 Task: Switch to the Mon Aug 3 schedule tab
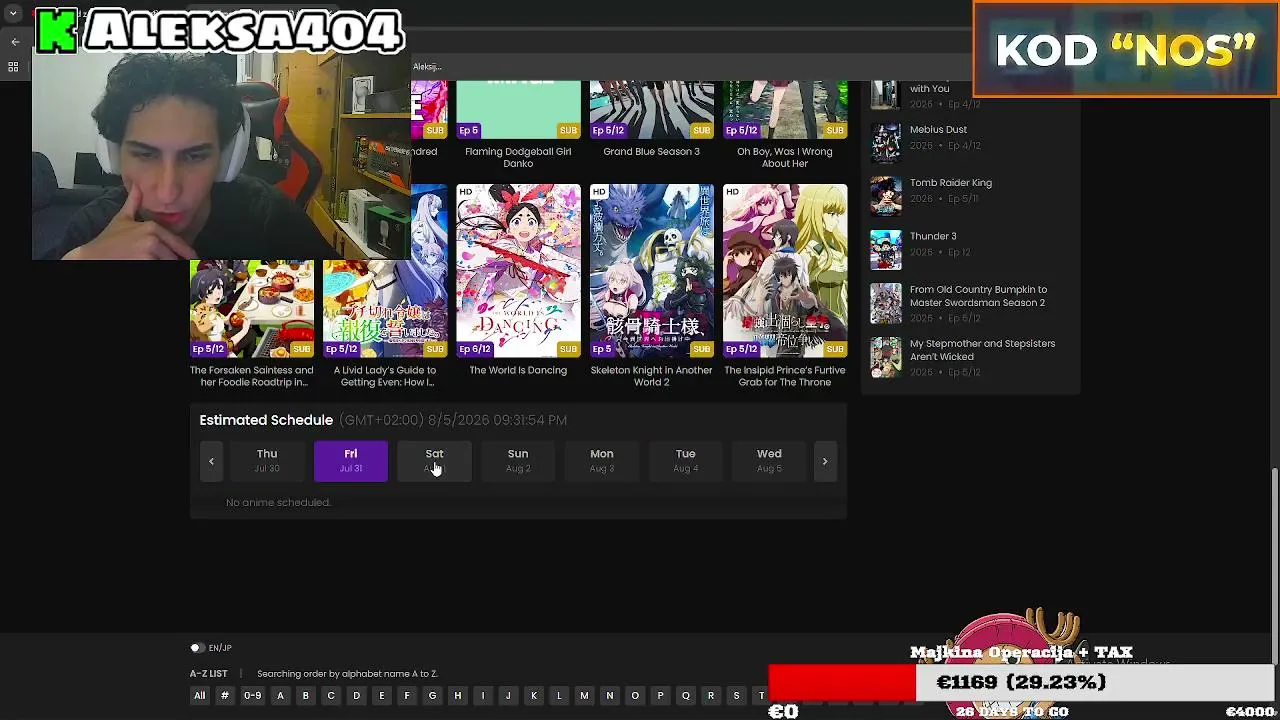pyautogui.click(x=602, y=461)
